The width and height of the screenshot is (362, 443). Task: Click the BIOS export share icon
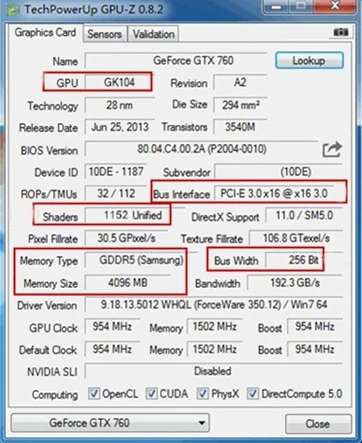(x=332, y=149)
